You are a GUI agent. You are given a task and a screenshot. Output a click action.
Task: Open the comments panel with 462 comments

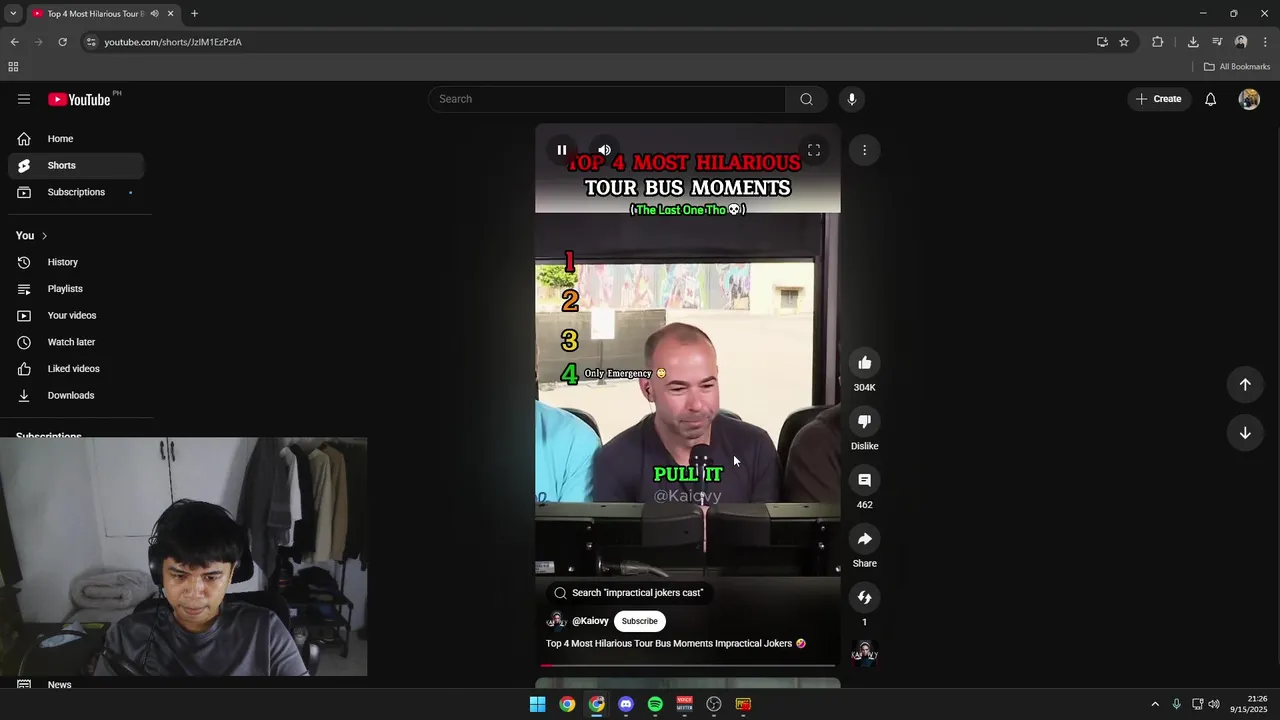click(865, 480)
